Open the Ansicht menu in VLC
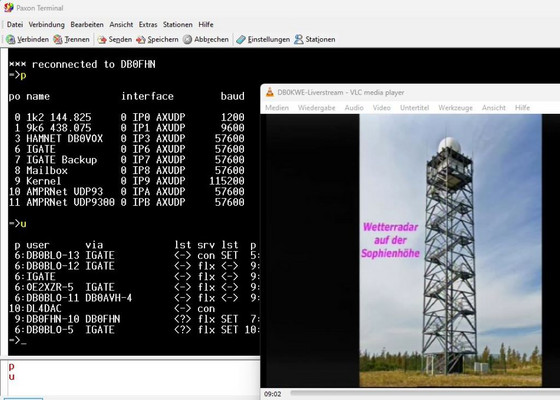 click(494, 108)
